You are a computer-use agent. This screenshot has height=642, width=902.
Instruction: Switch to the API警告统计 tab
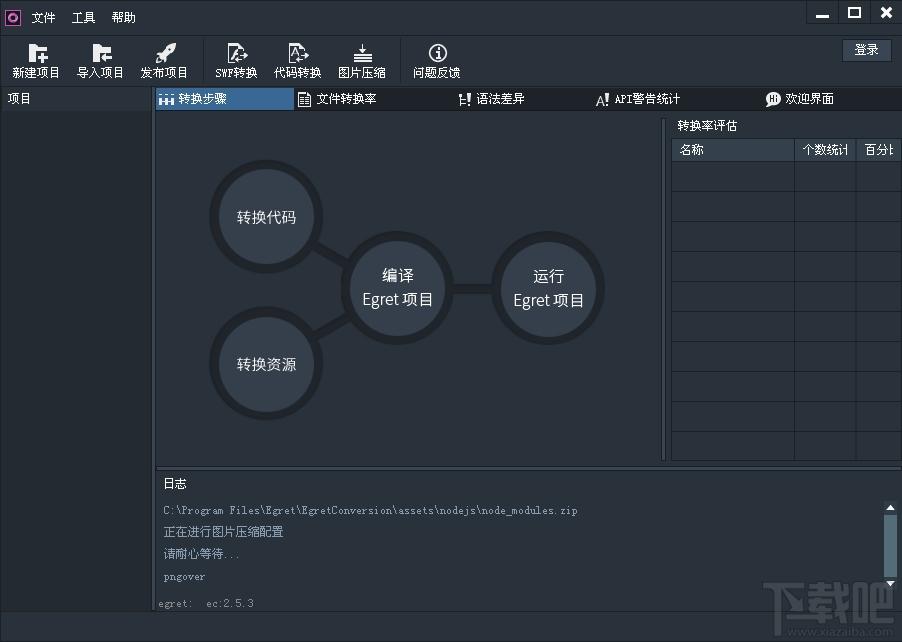coord(637,99)
